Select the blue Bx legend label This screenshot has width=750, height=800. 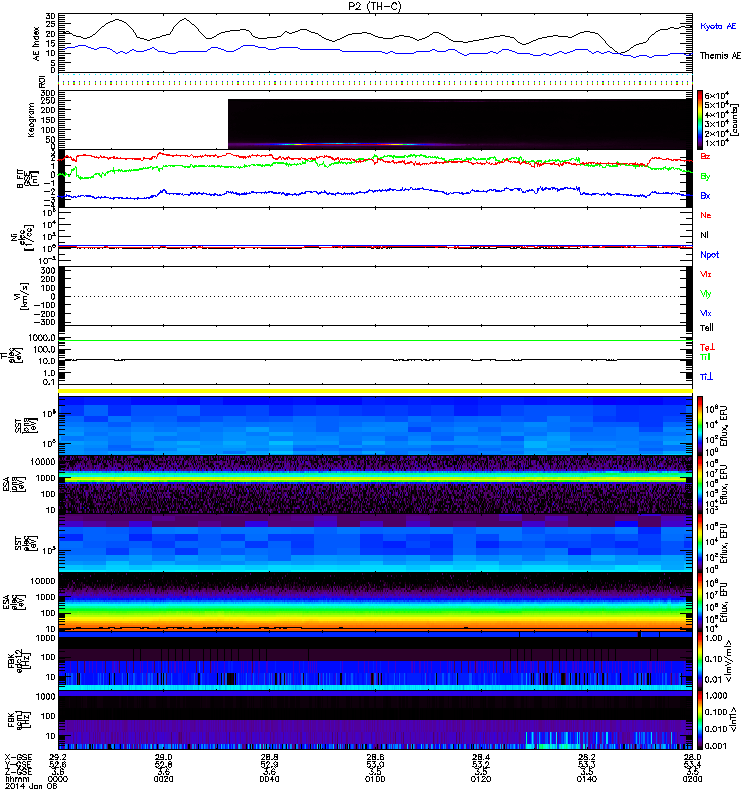tap(705, 195)
